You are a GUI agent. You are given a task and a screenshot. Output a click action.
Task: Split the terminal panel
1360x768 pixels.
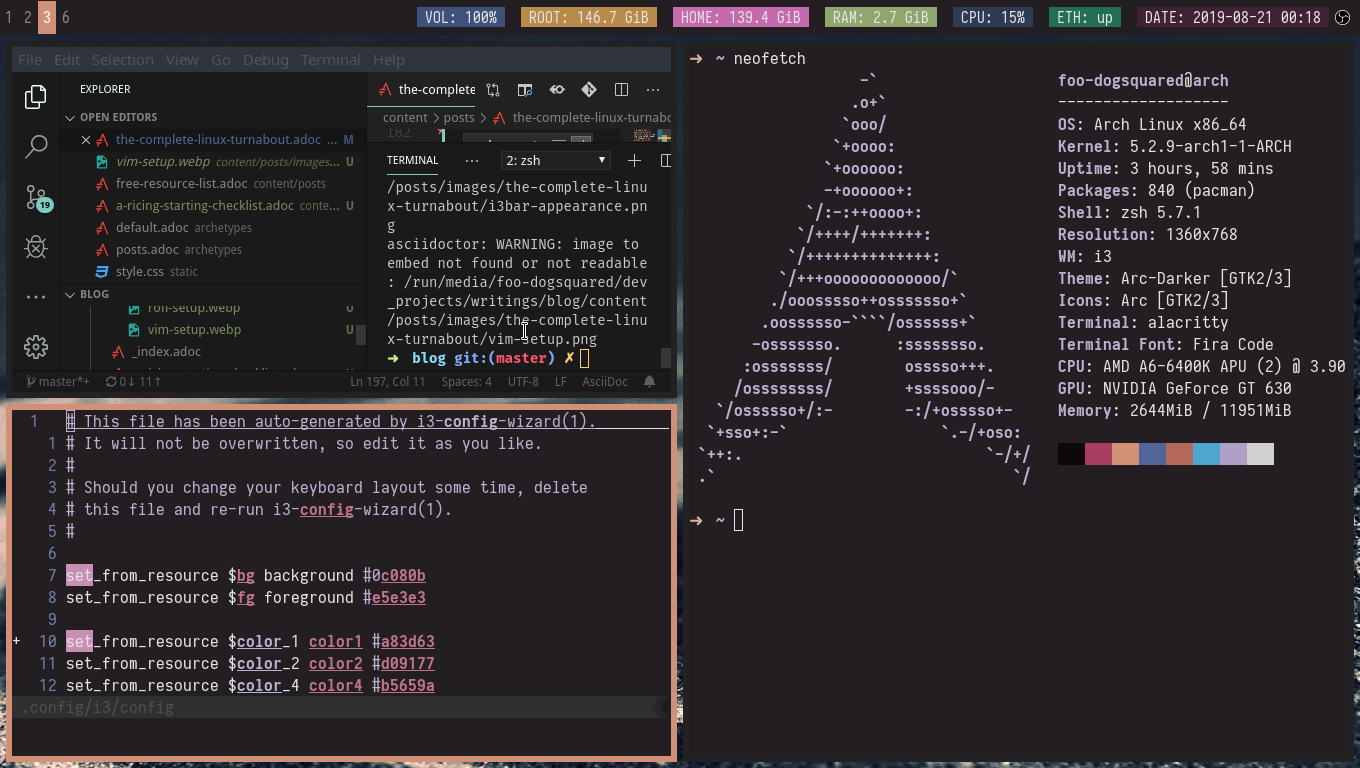point(666,160)
